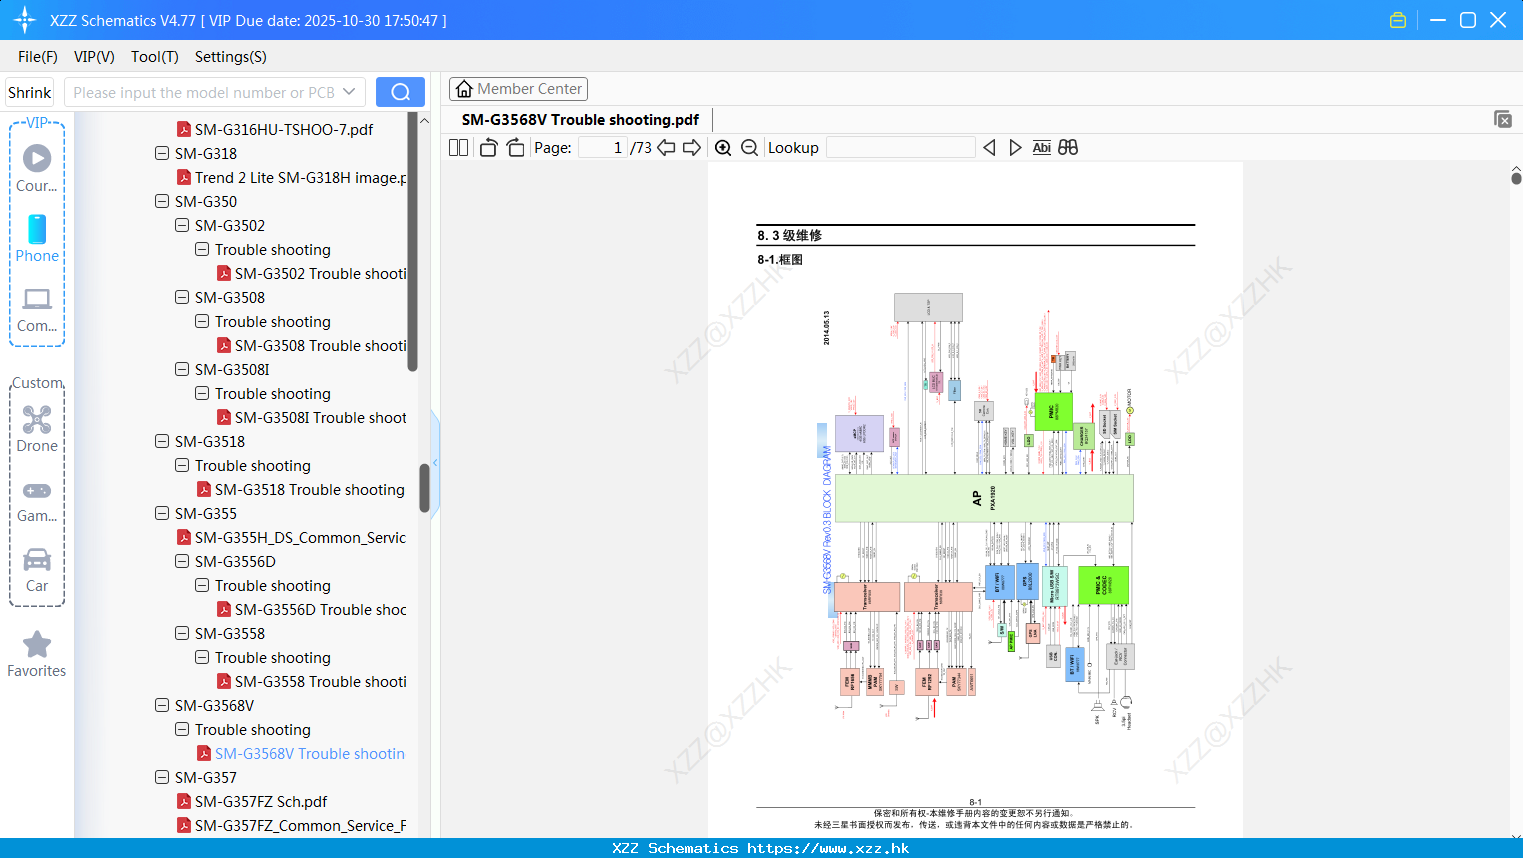Open the Courses sidebar icon

pos(37,158)
